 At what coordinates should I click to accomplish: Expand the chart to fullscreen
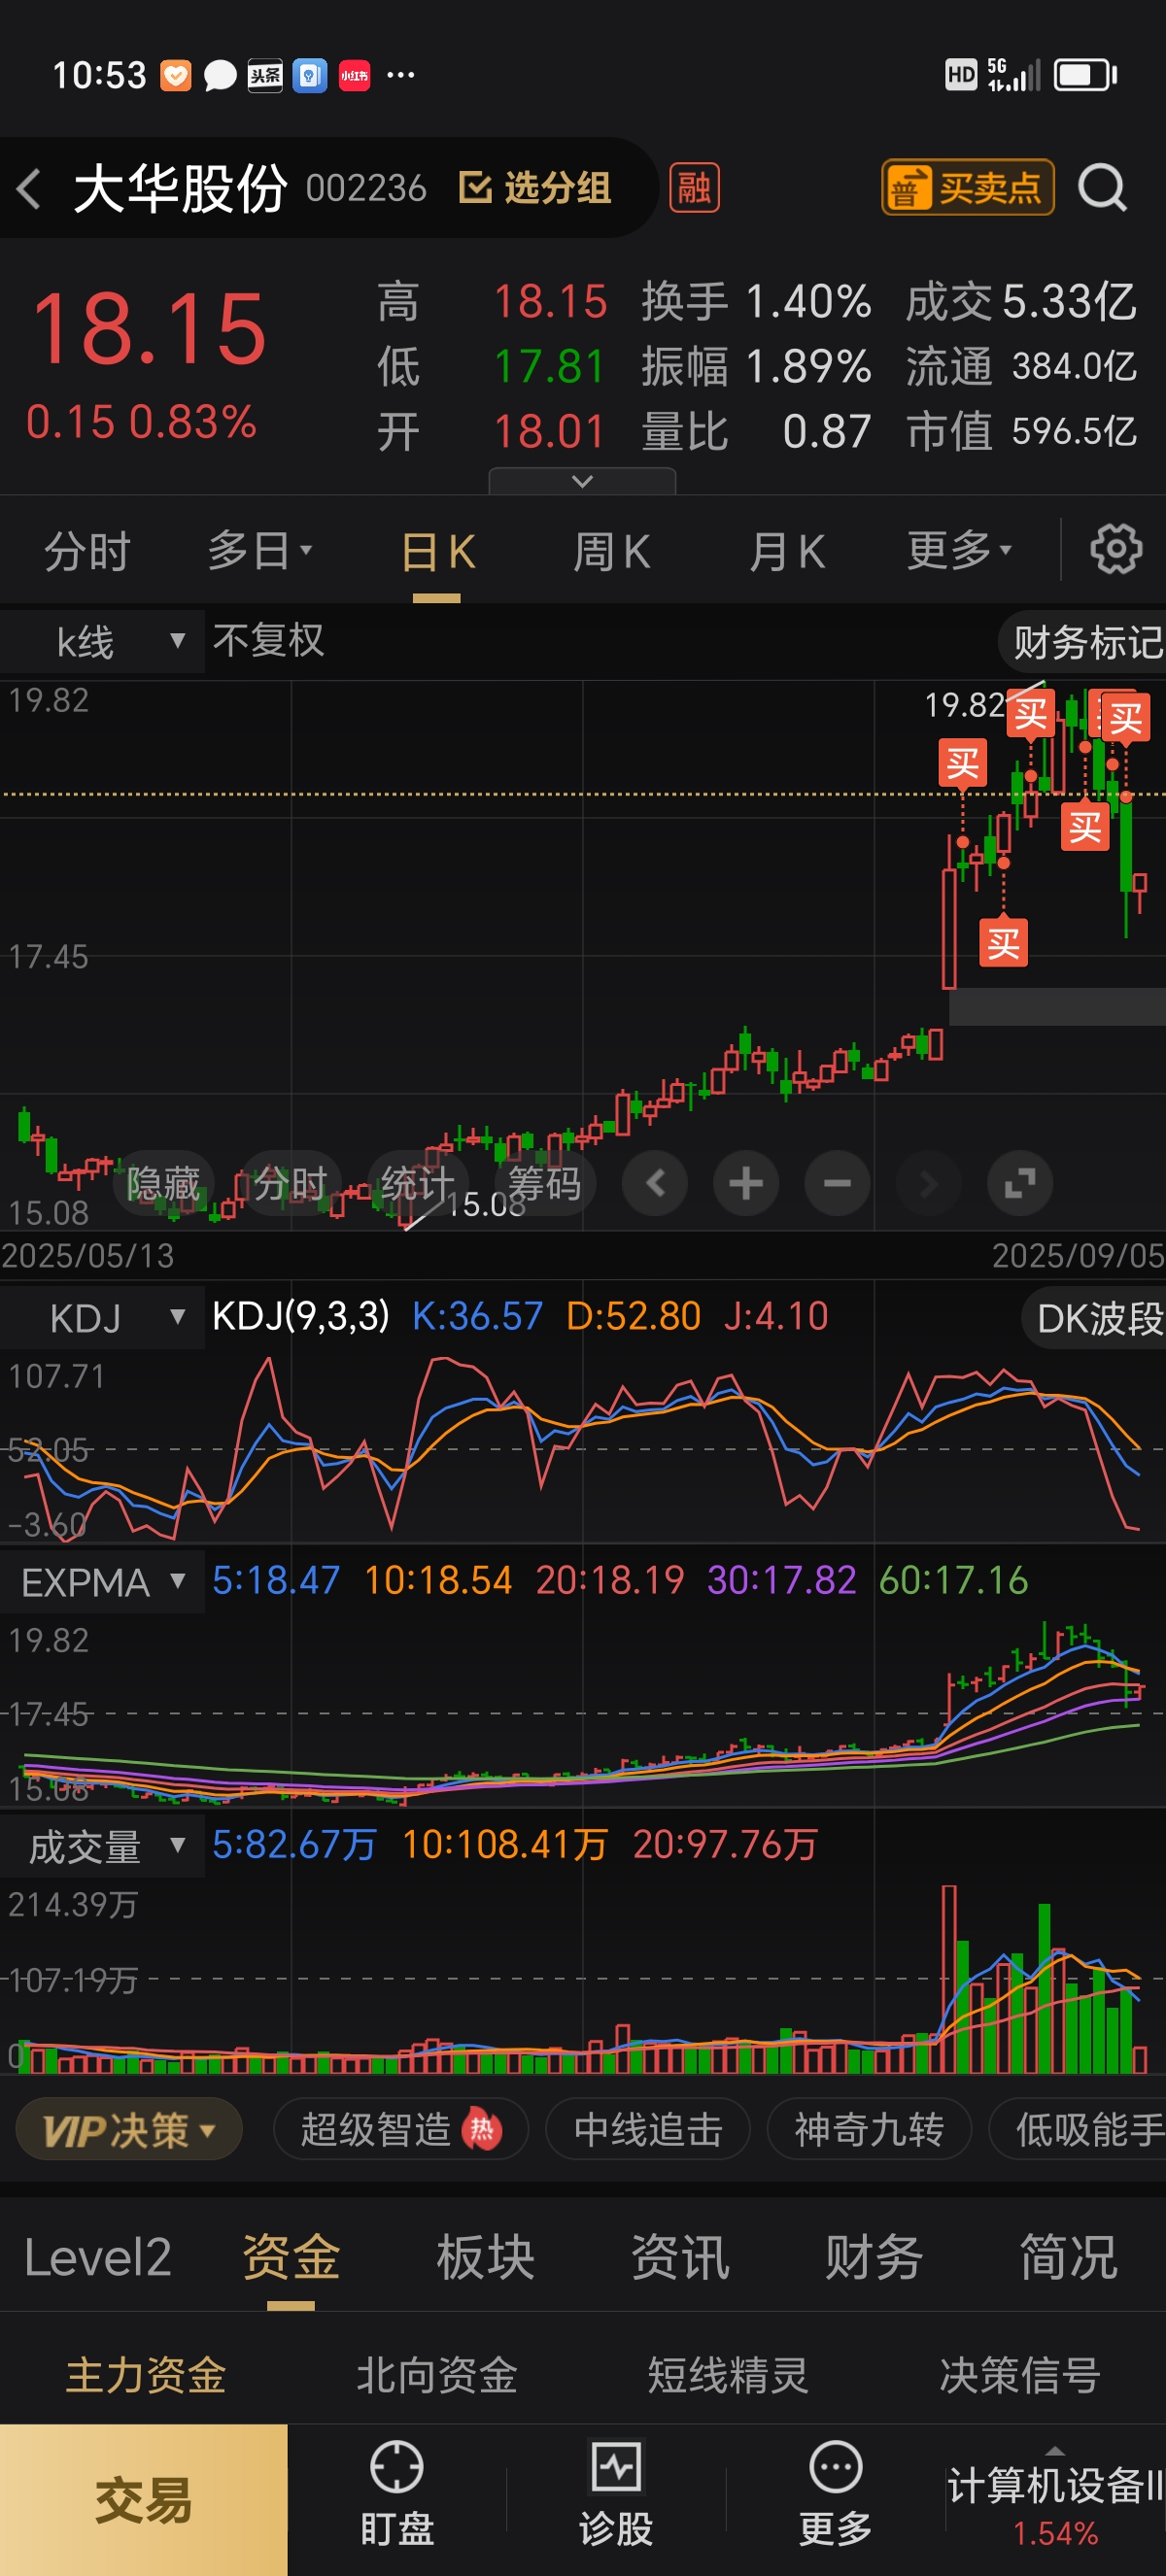click(x=1020, y=1184)
